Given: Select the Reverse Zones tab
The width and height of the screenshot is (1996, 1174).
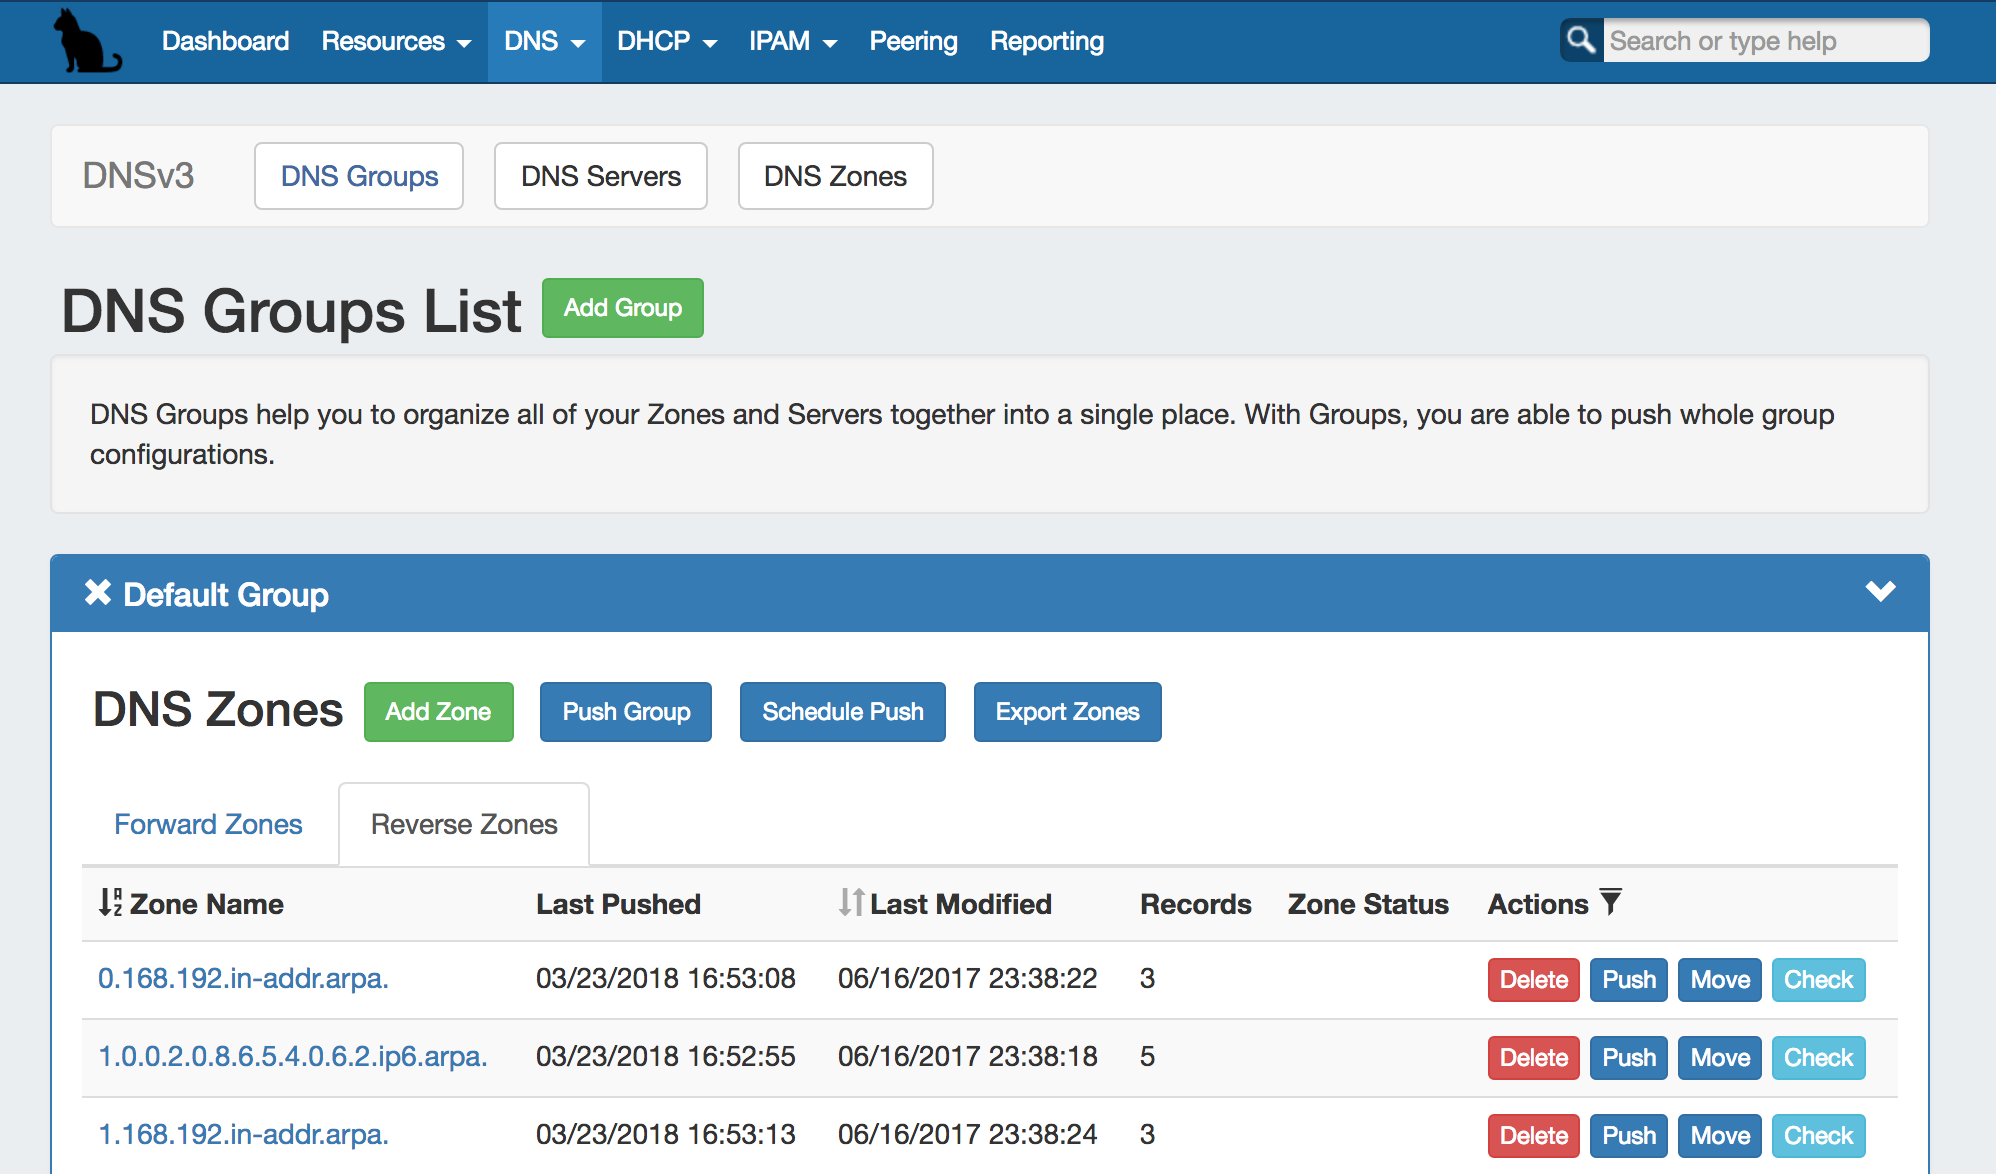Looking at the screenshot, I should 464,824.
